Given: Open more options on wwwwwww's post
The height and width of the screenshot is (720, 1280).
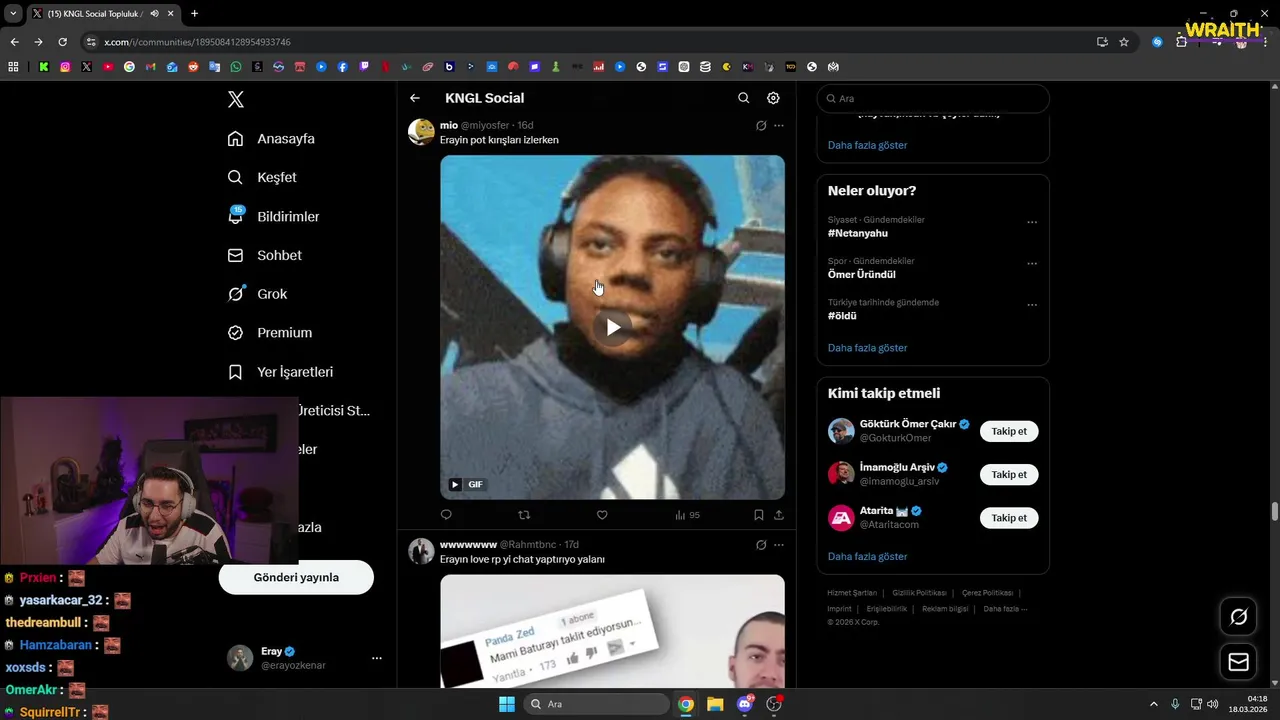Looking at the screenshot, I should (779, 545).
